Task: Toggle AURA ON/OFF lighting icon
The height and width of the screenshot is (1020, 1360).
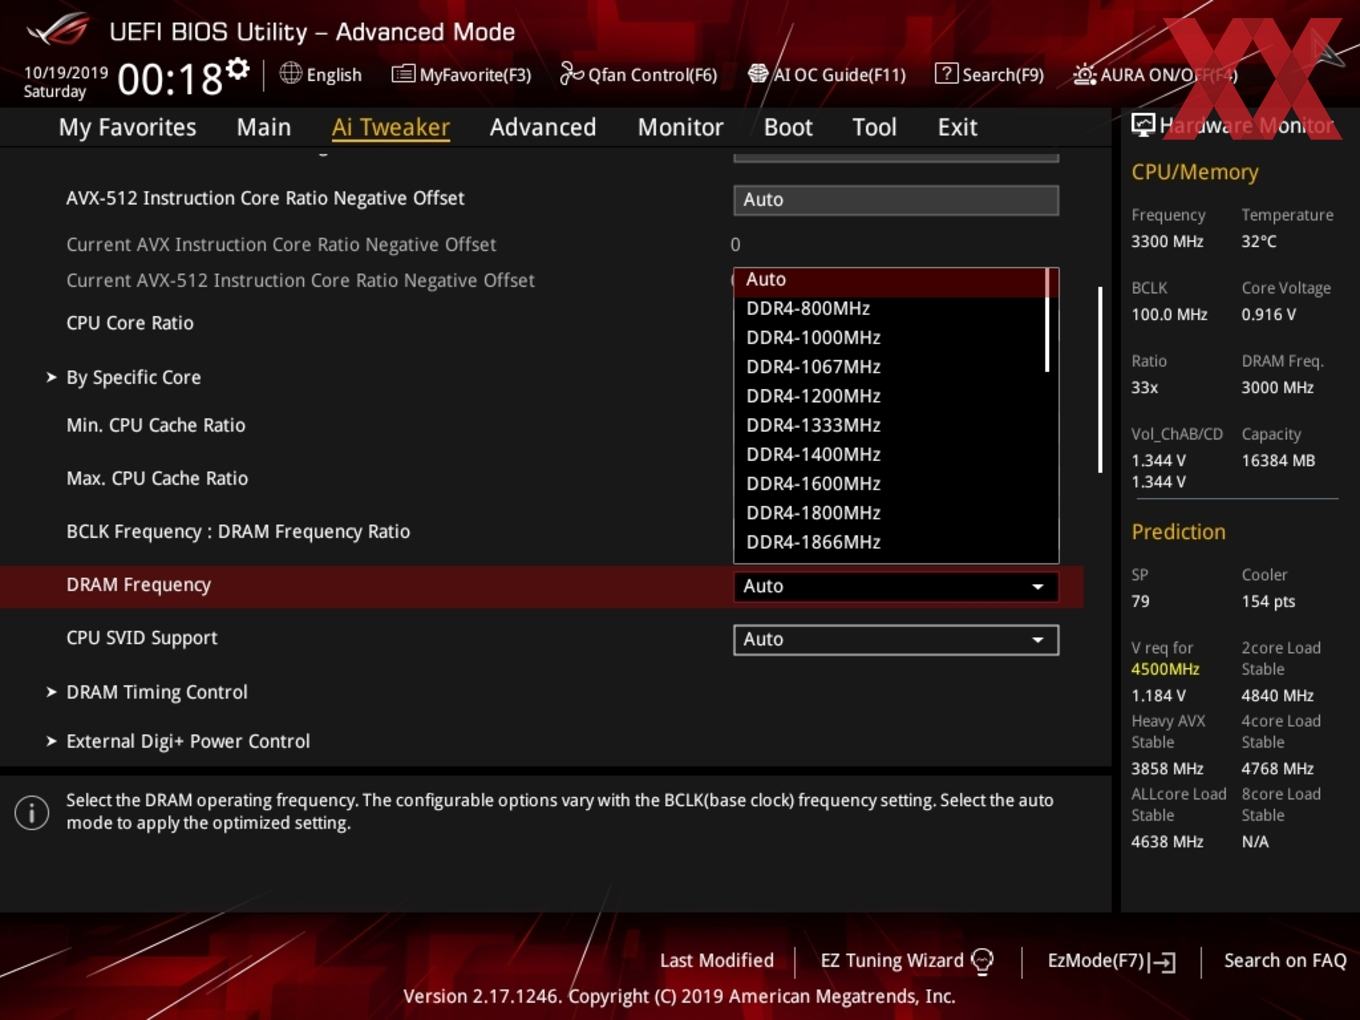Action: click(x=1084, y=74)
